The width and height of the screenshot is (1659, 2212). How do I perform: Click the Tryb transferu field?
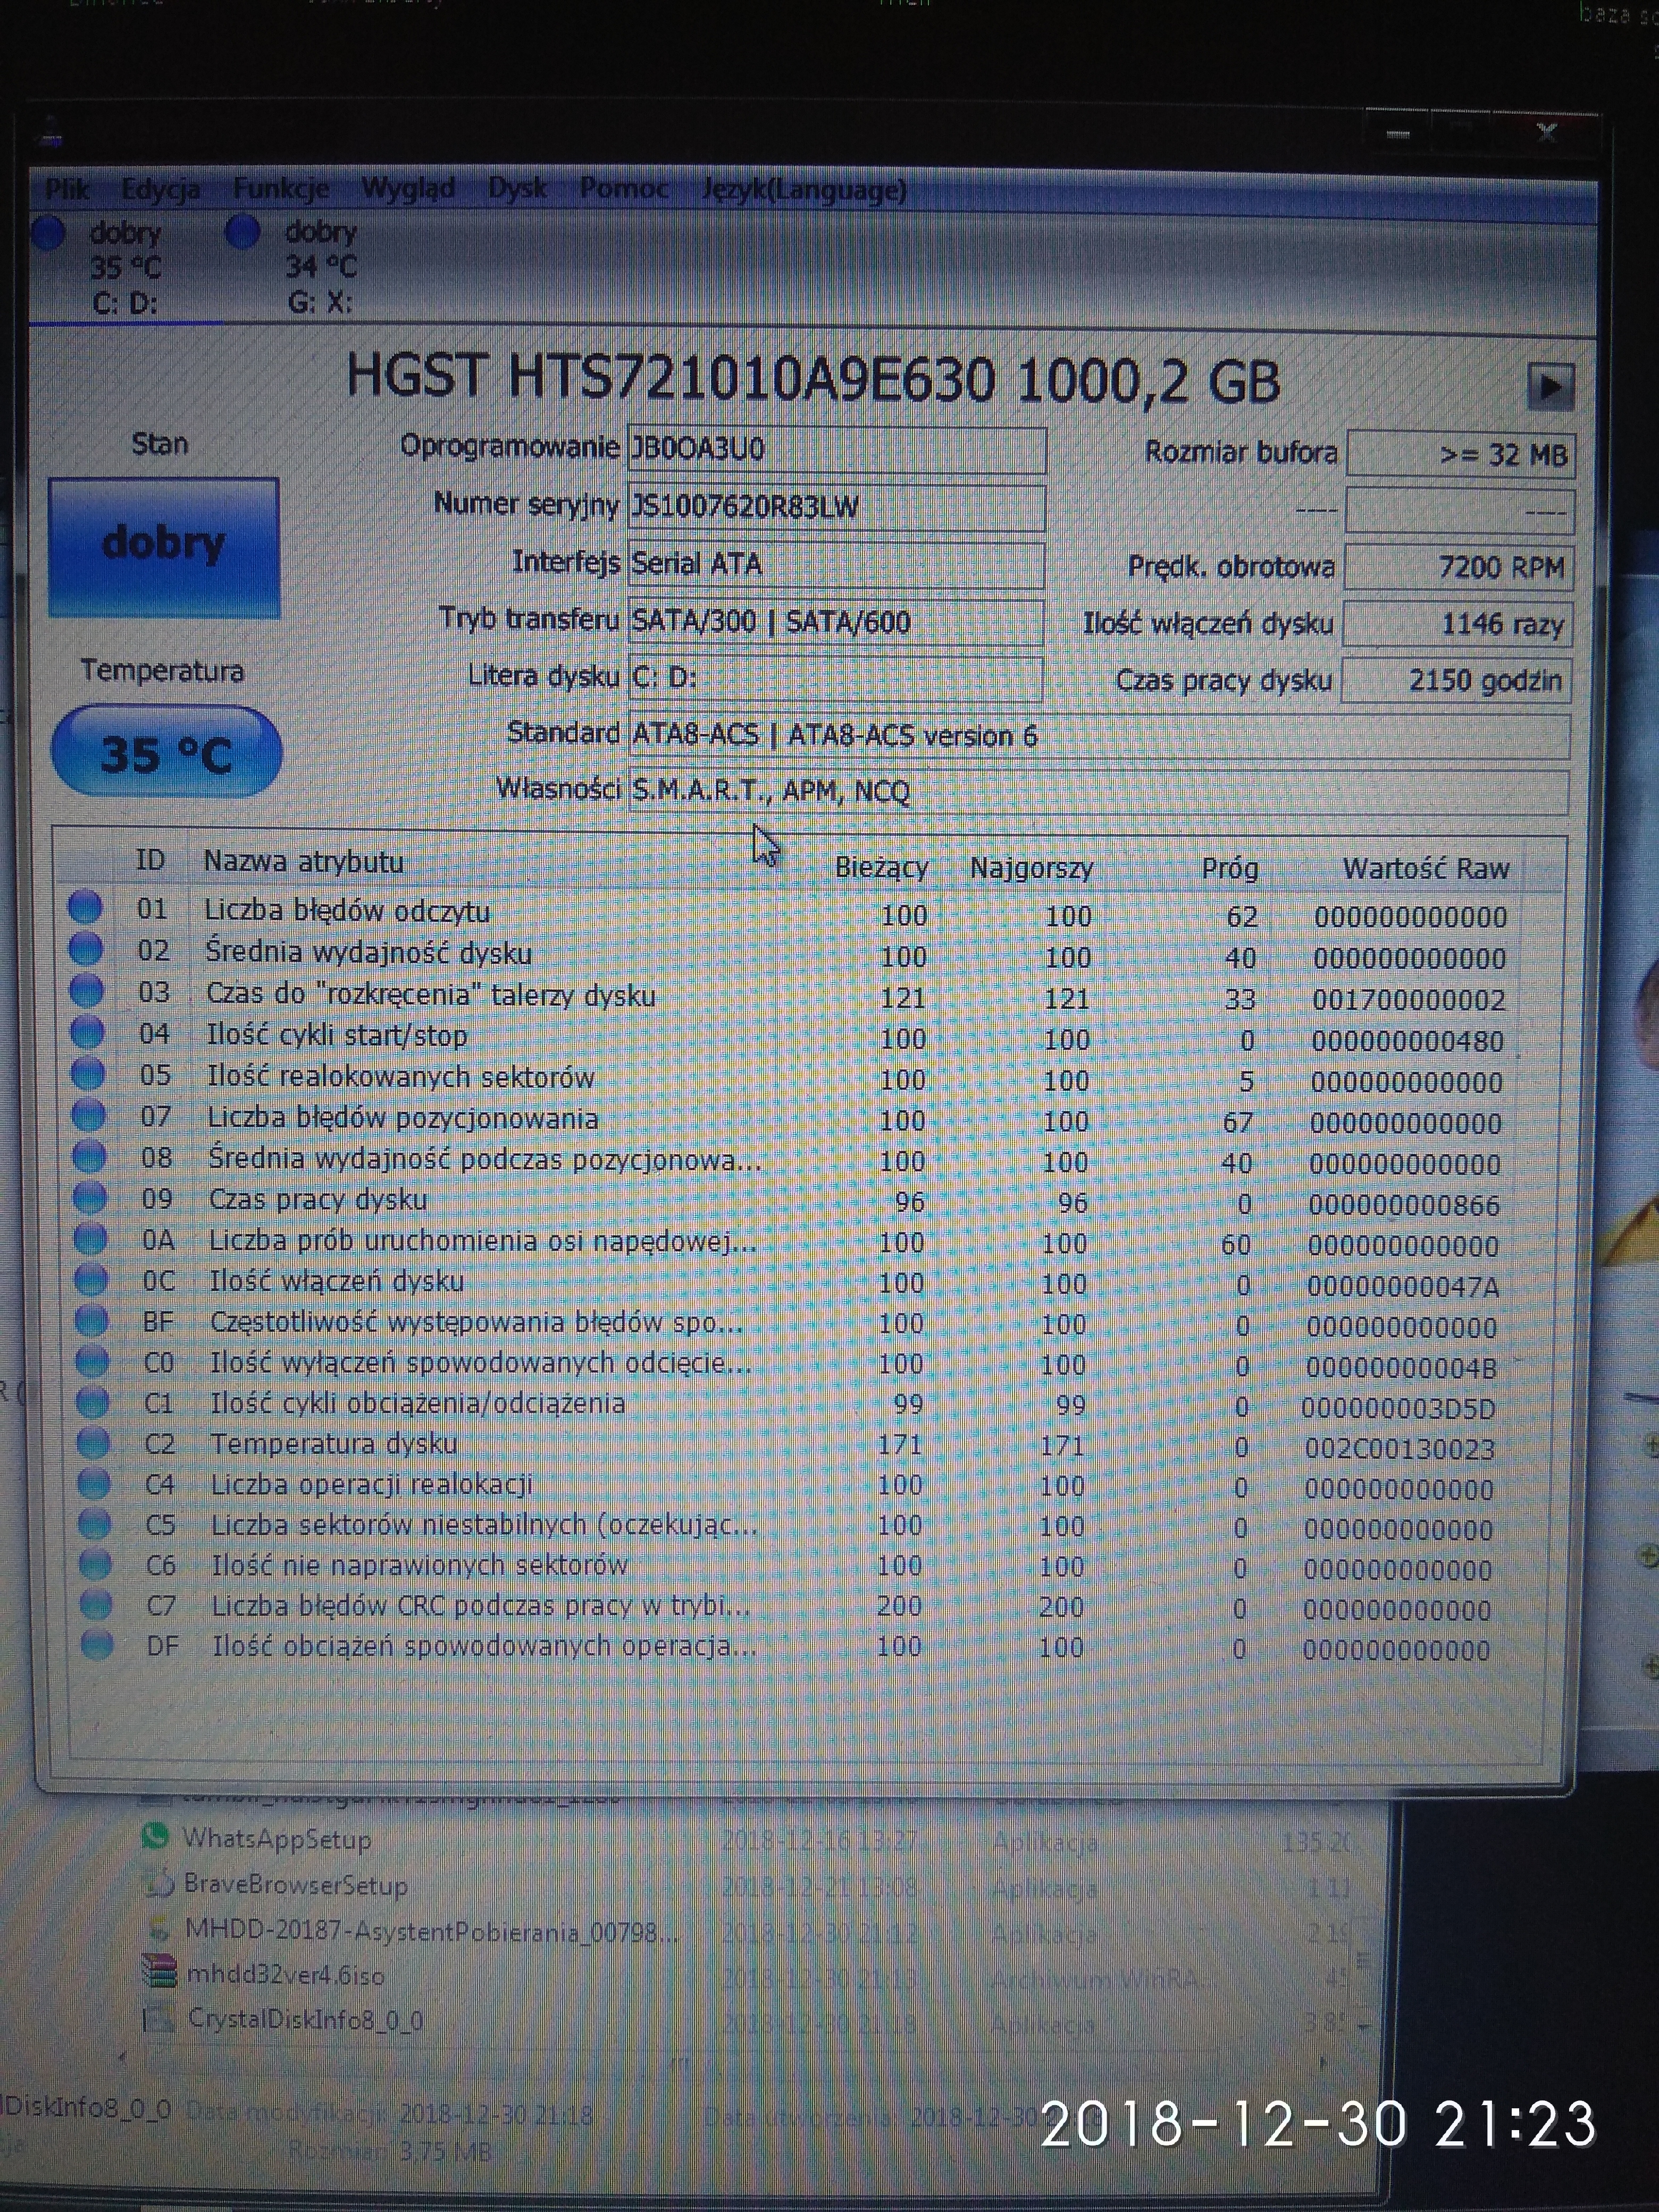836,622
